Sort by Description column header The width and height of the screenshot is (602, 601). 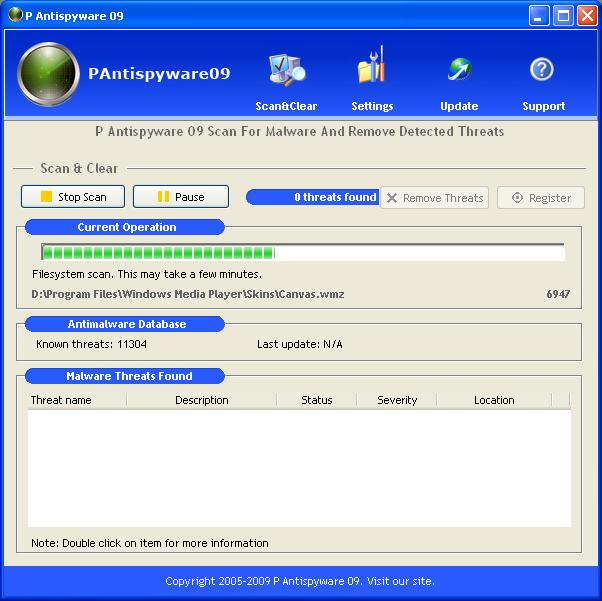pyautogui.click(x=201, y=400)
